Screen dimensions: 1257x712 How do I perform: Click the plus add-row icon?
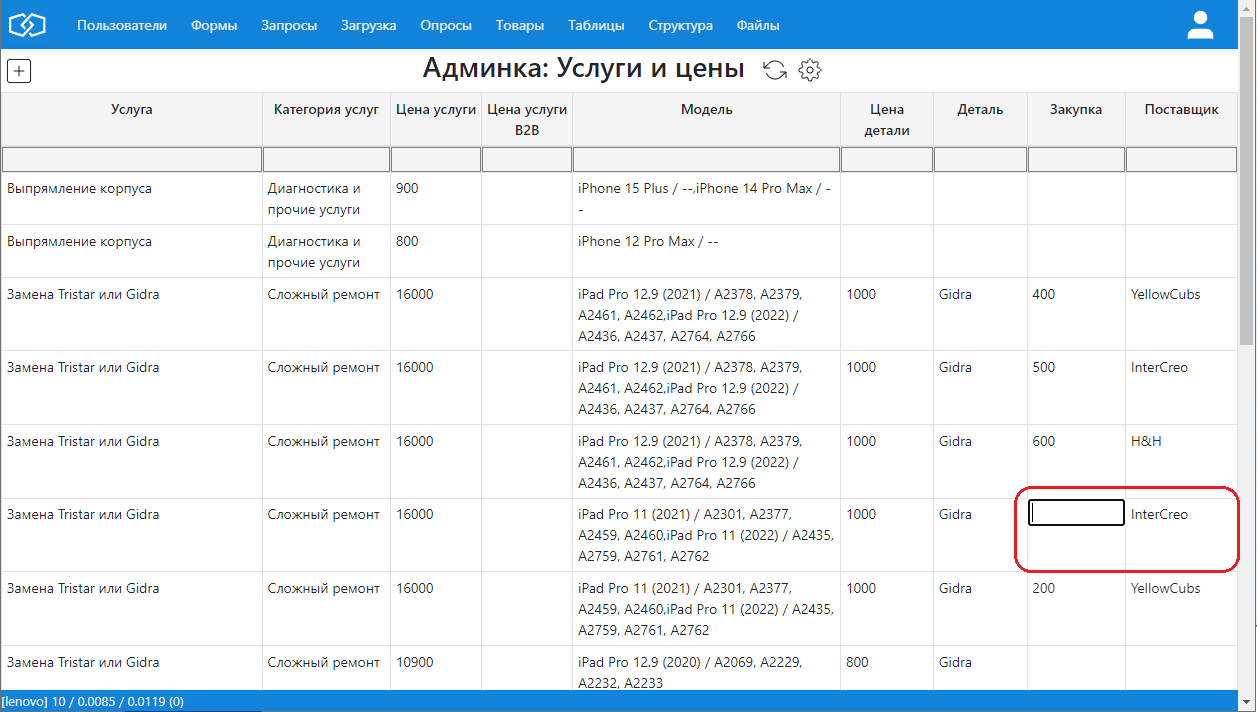pos(19,71)
